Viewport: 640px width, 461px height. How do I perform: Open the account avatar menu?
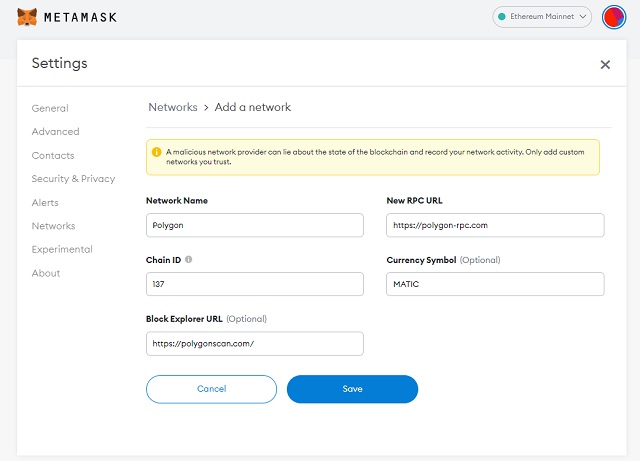(613, 17)
